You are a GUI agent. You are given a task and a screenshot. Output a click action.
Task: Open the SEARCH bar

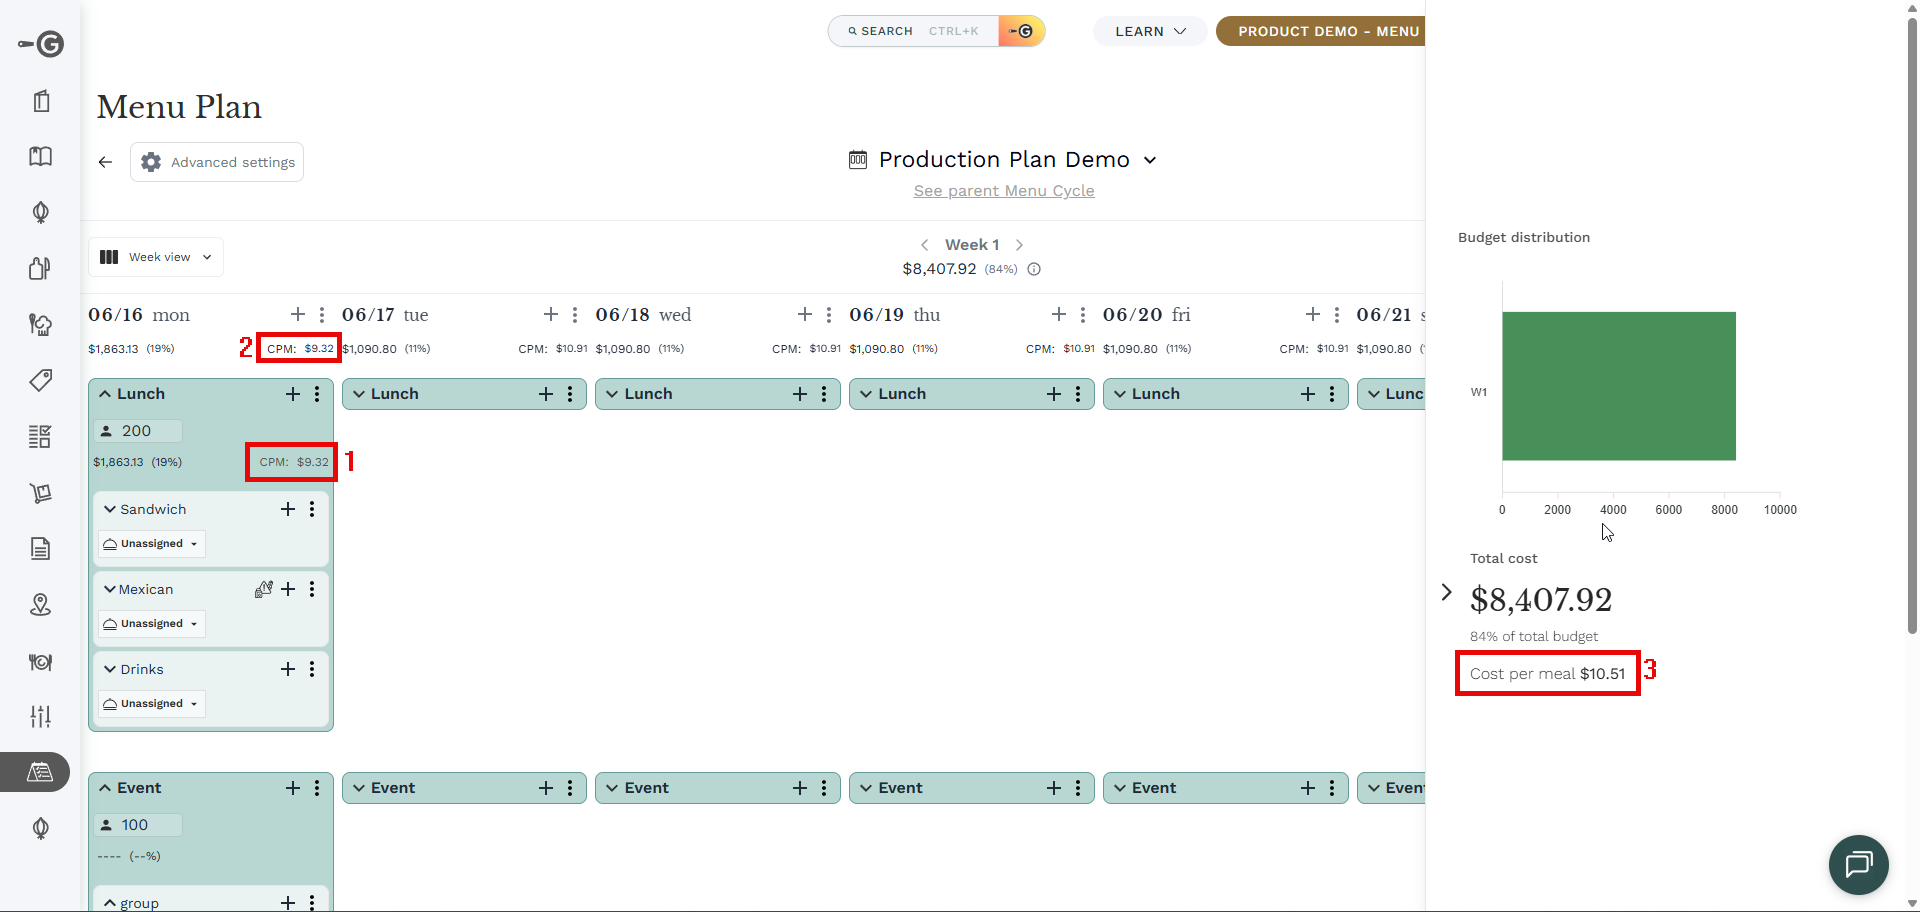click(913, 31)
